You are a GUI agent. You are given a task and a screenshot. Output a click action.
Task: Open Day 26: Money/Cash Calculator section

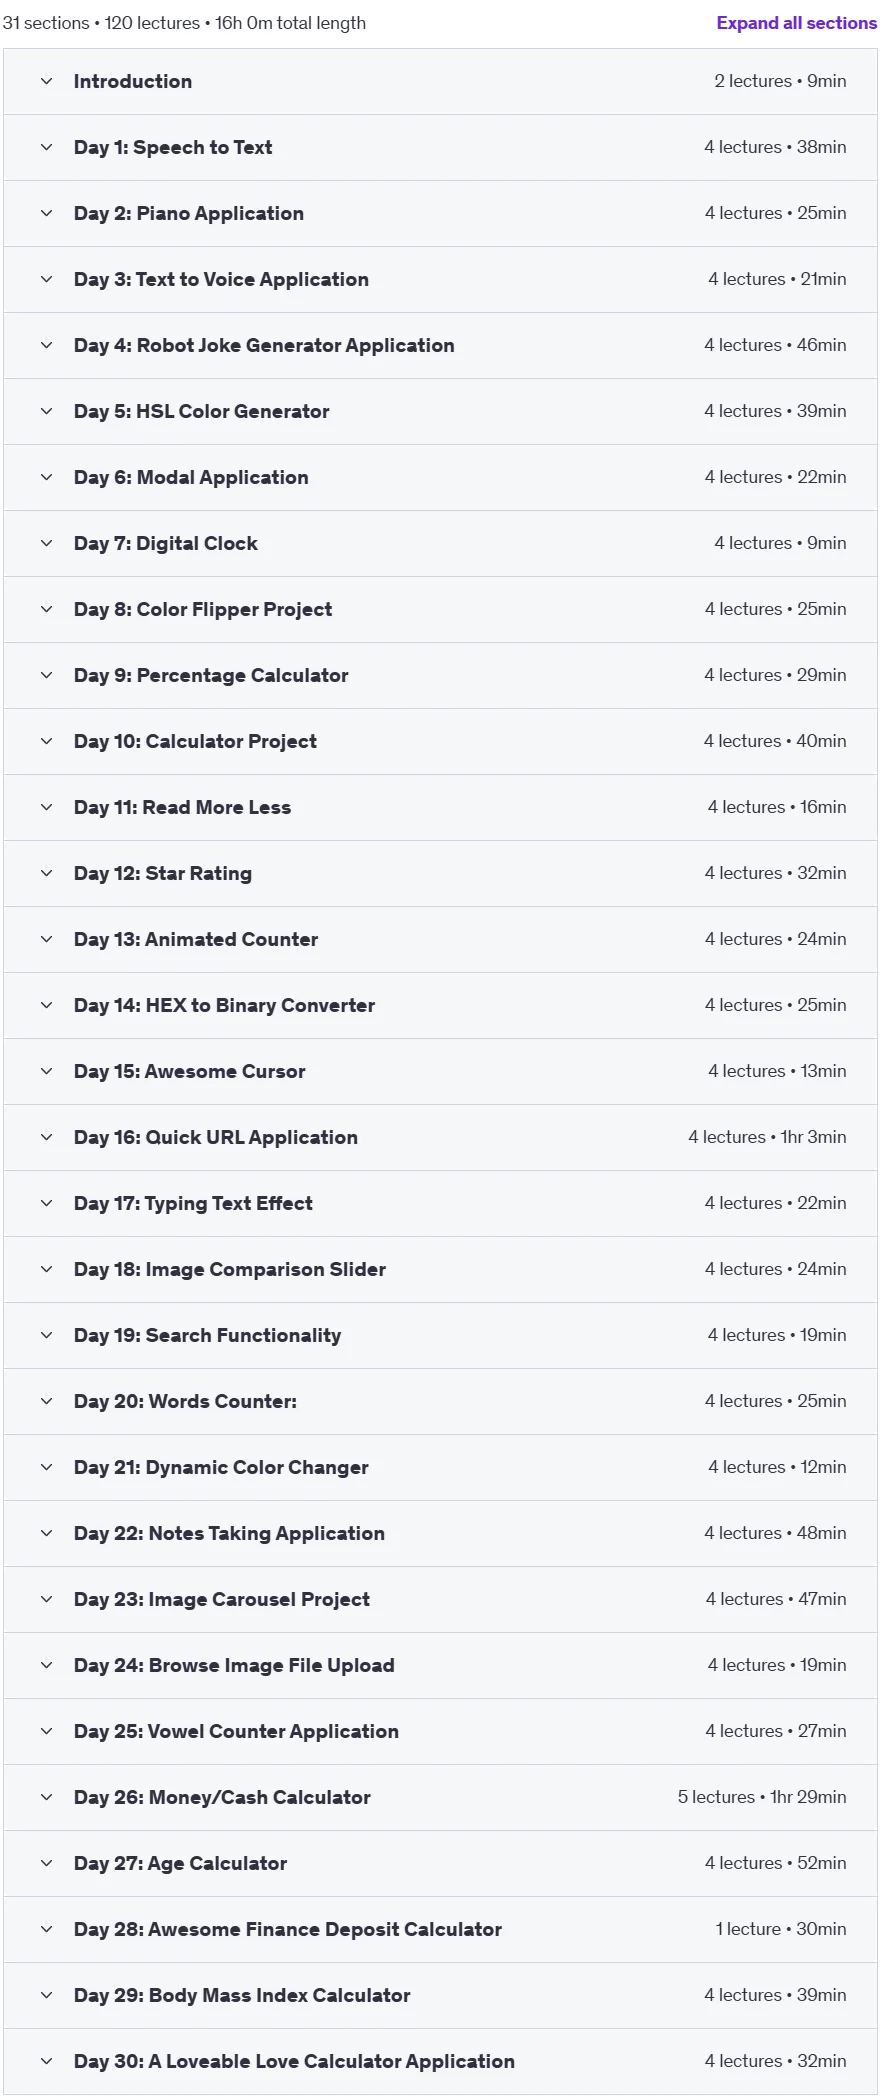tap(440, 1797)
